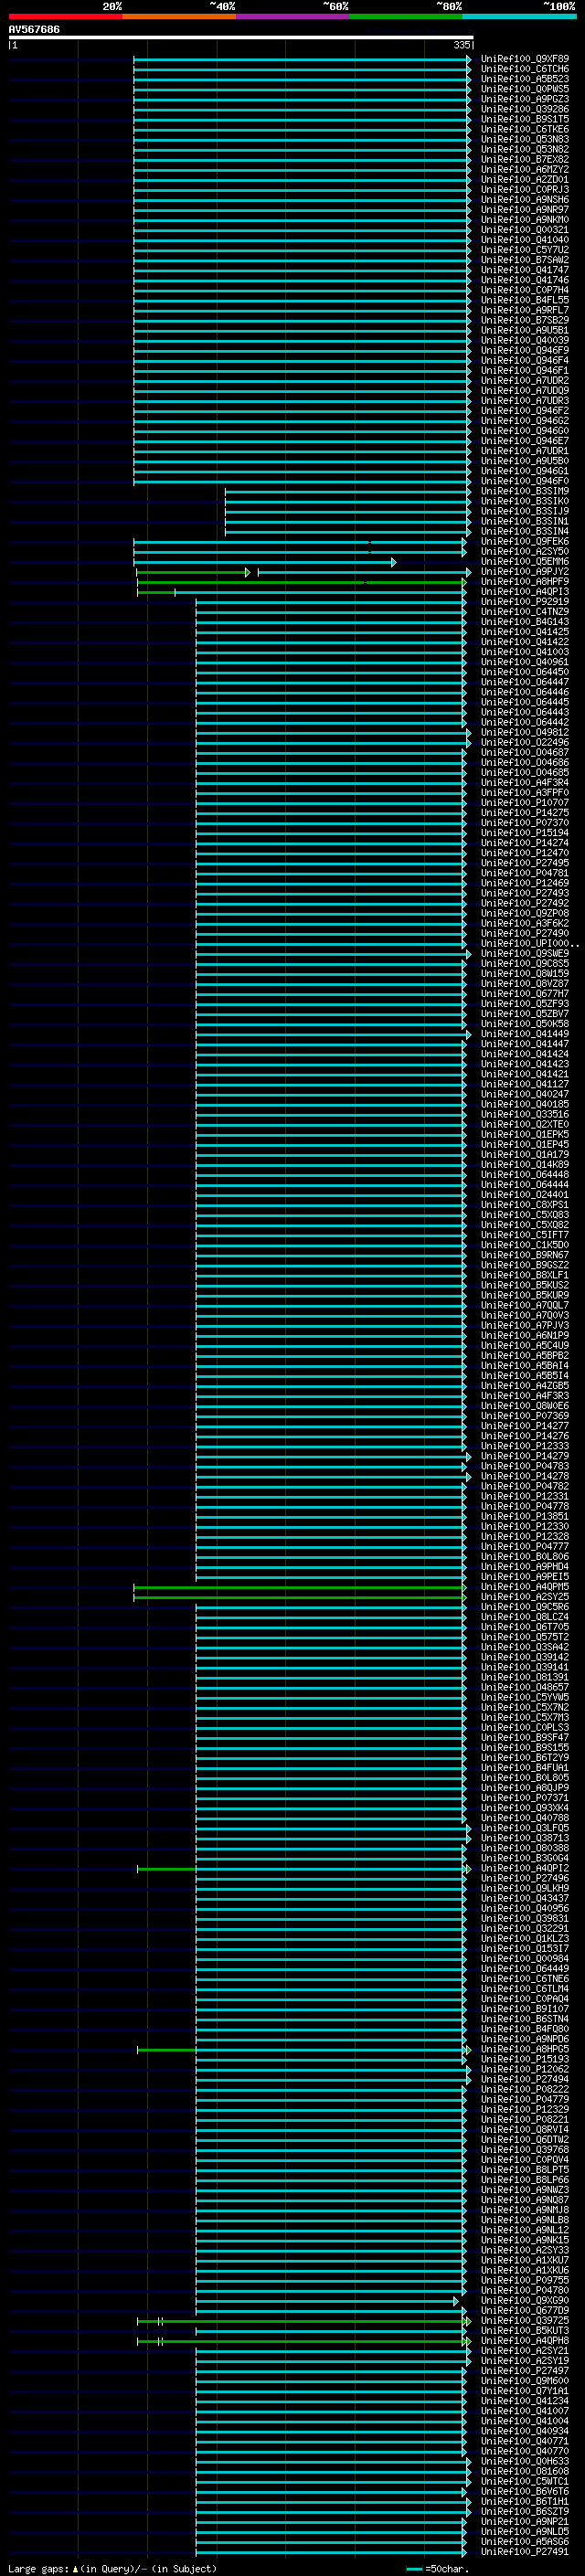The image size is (585, 2576).
Task: Select hit label UniRef100_B3SIN4
Action: [x=525, y=531]
